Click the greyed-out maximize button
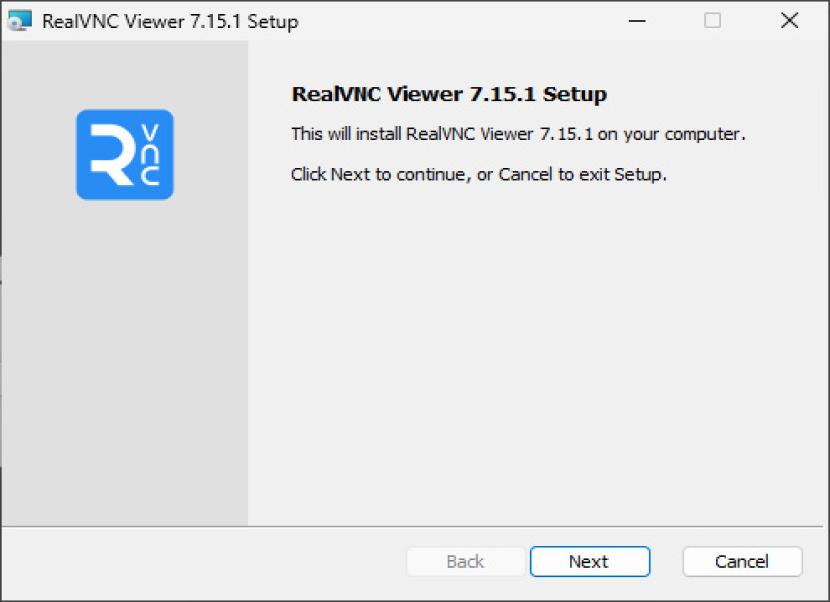Image resolution: width=830 pixels, height=602 pixels. 712,21
